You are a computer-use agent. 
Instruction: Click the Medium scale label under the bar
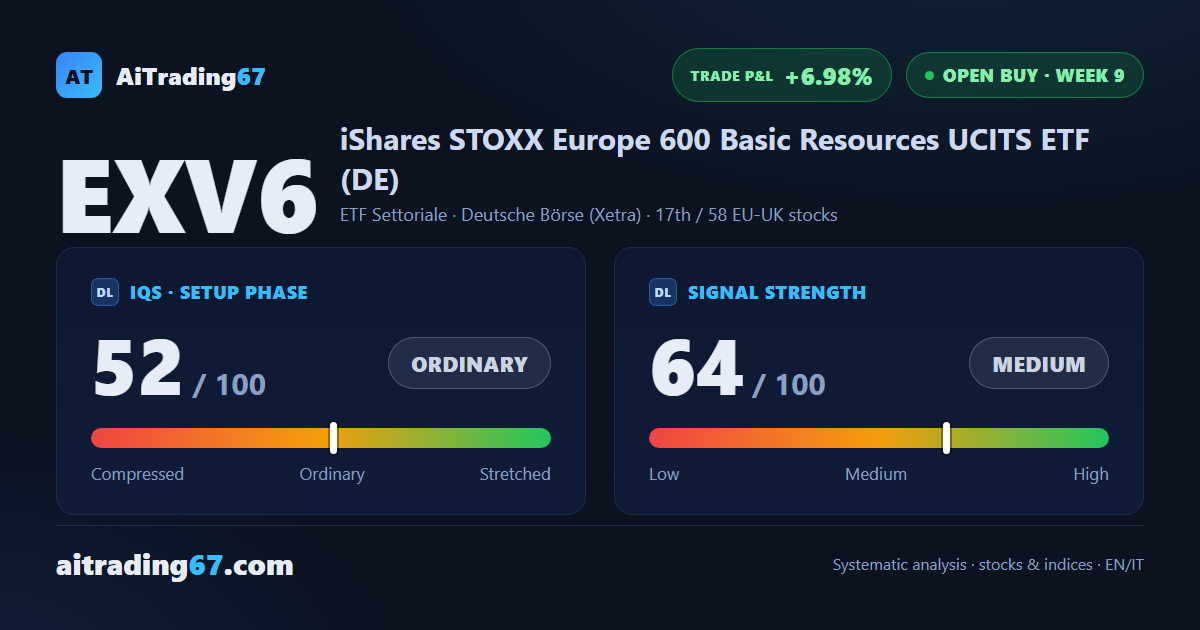(x=876, y=474)
